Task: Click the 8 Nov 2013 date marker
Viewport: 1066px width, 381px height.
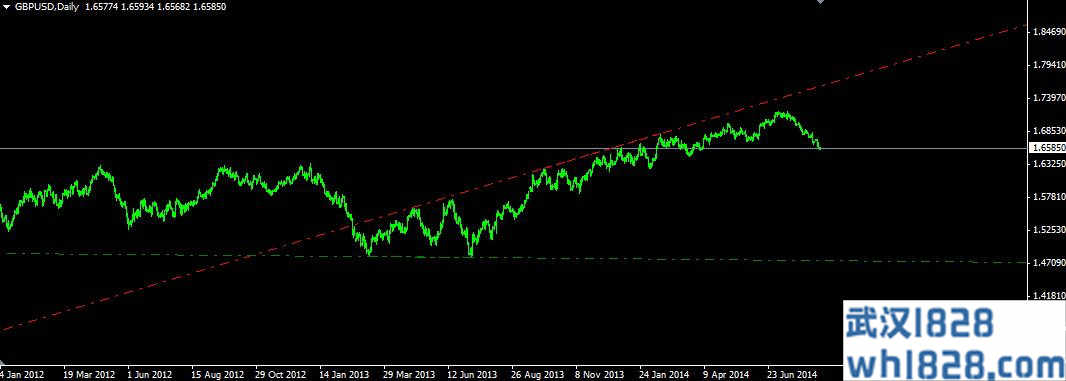Action: pos(599,374)
